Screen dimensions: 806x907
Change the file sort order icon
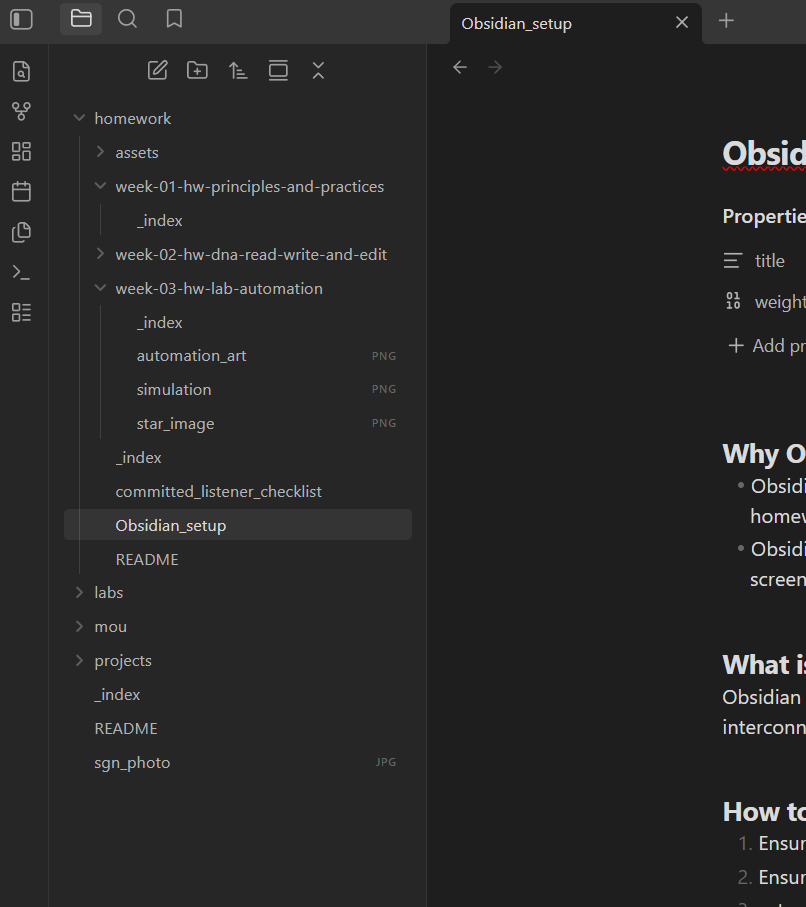click(x=238, y=71)
